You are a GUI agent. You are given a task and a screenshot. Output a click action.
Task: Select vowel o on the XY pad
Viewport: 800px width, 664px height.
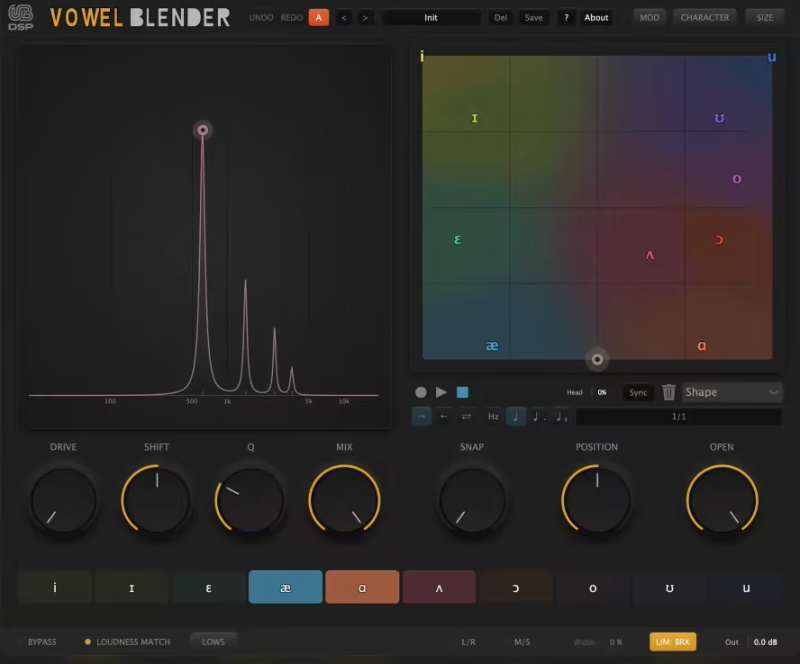(x=737, y=179)
